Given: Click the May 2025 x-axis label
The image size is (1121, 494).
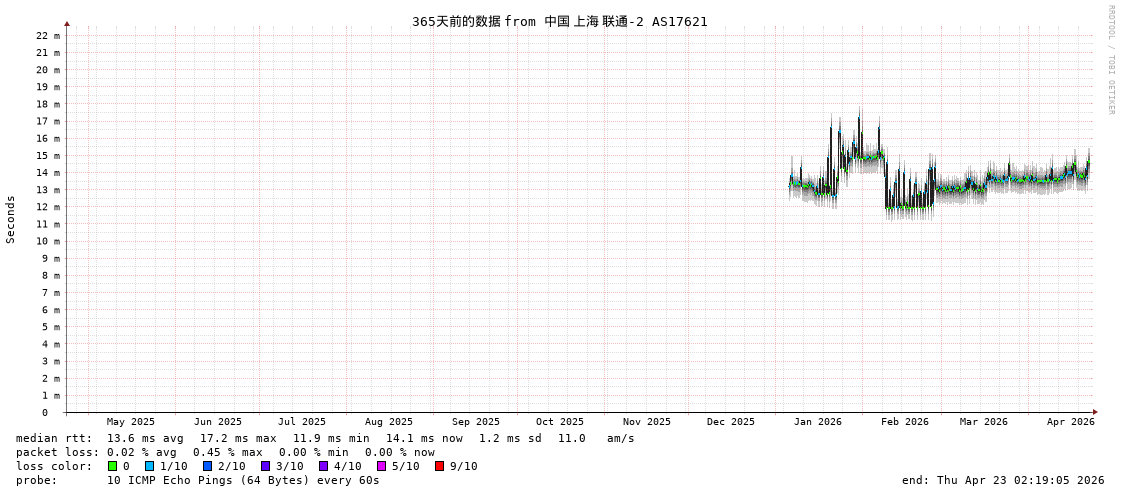Looking at the screenshot, I should pos(131,422).
